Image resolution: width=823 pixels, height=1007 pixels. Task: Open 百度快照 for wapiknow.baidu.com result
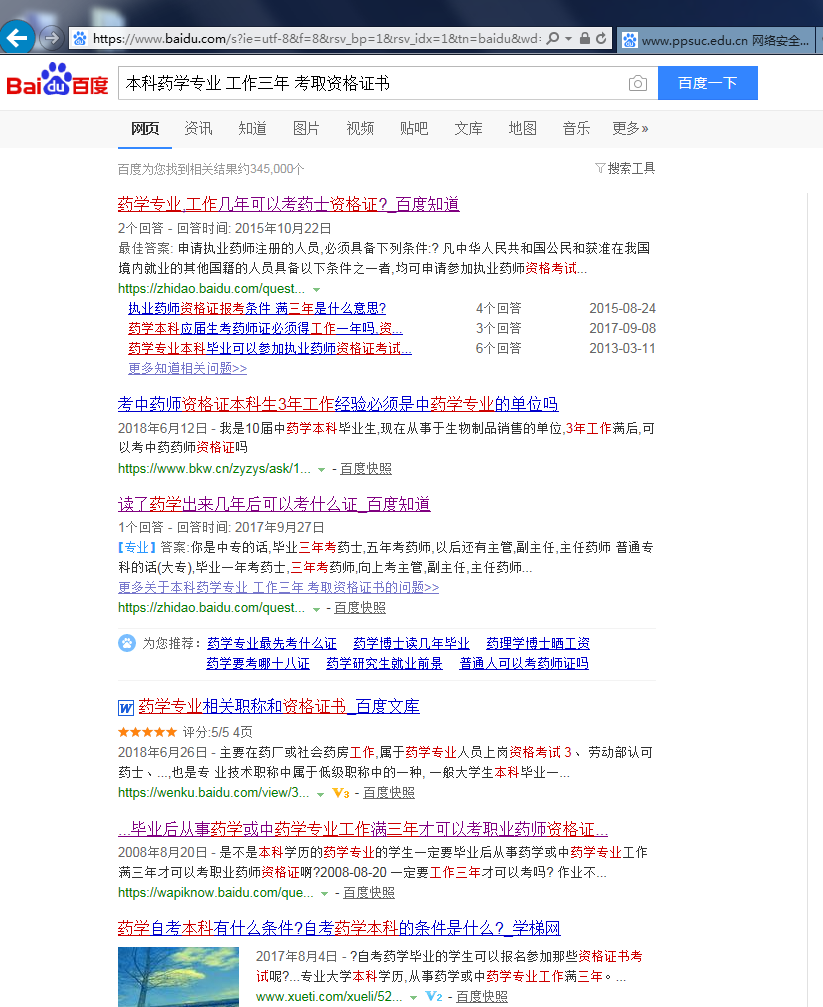369,893
